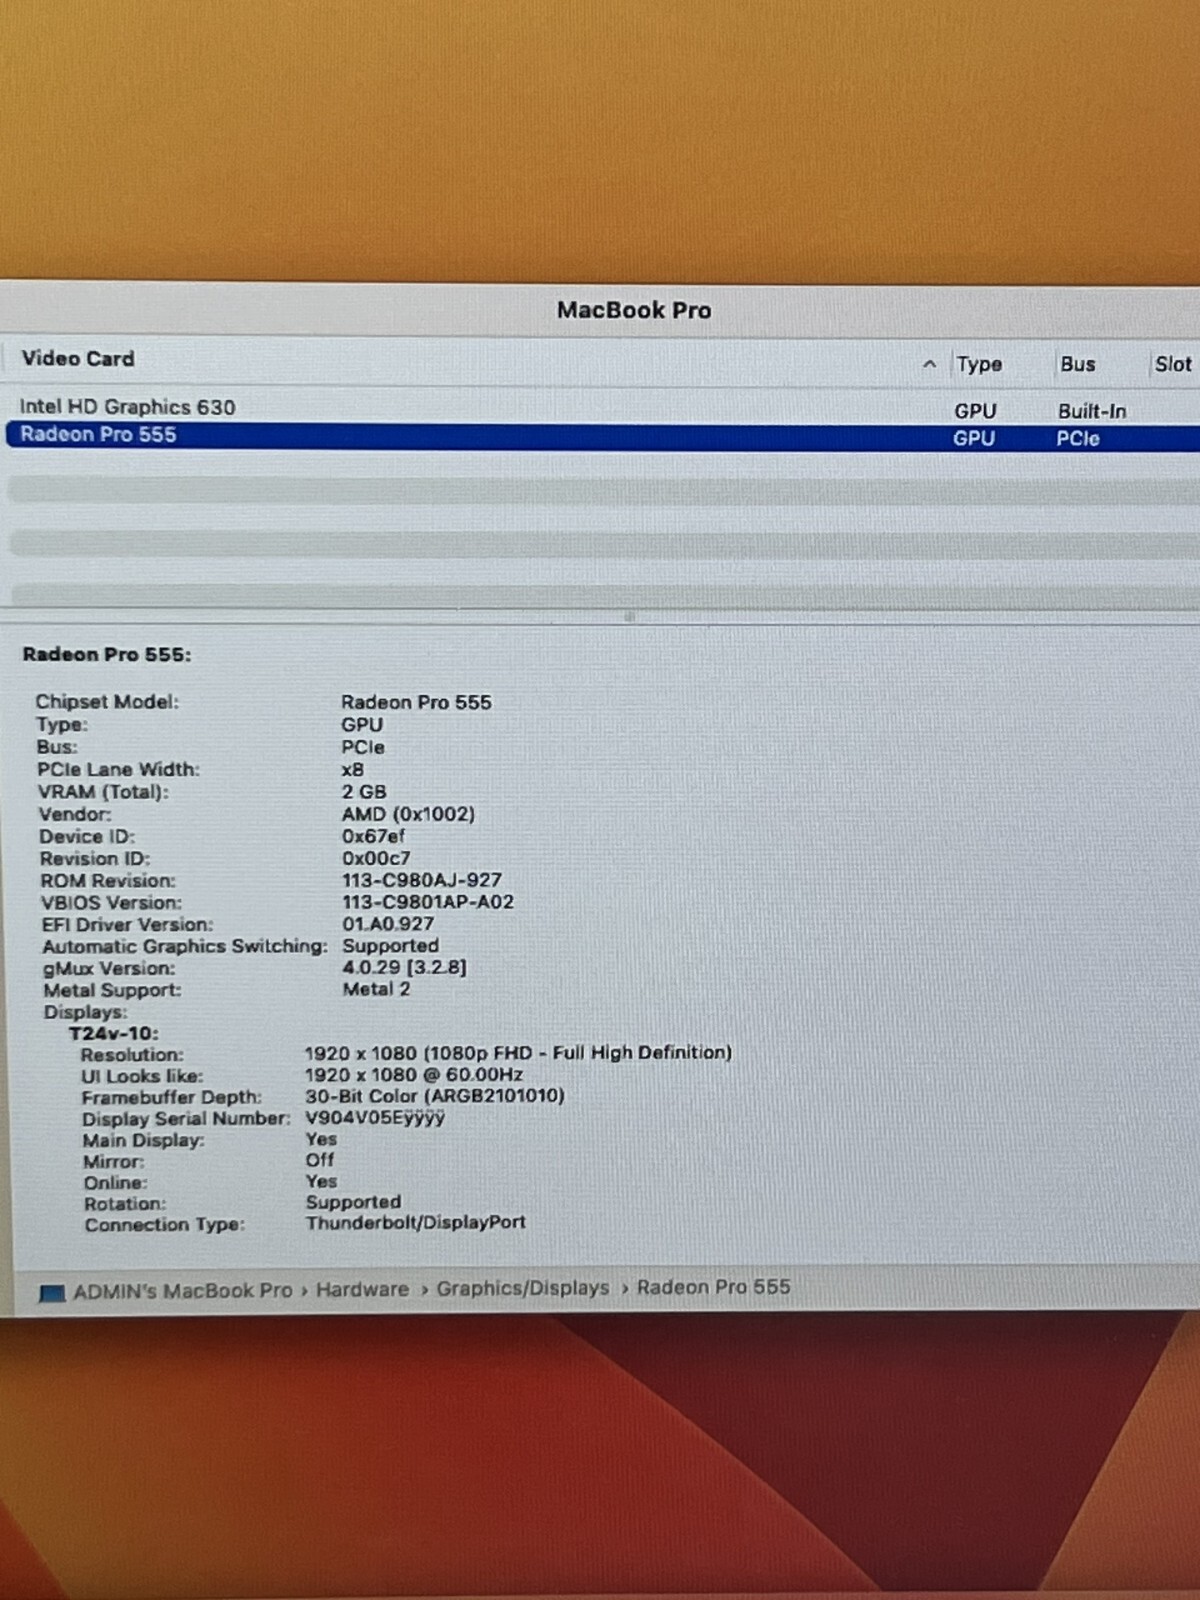This screenshot has height=1600, width=1200.
Task: Click the Vendor value AMD (0x1002)
Action: pos(408,814)
